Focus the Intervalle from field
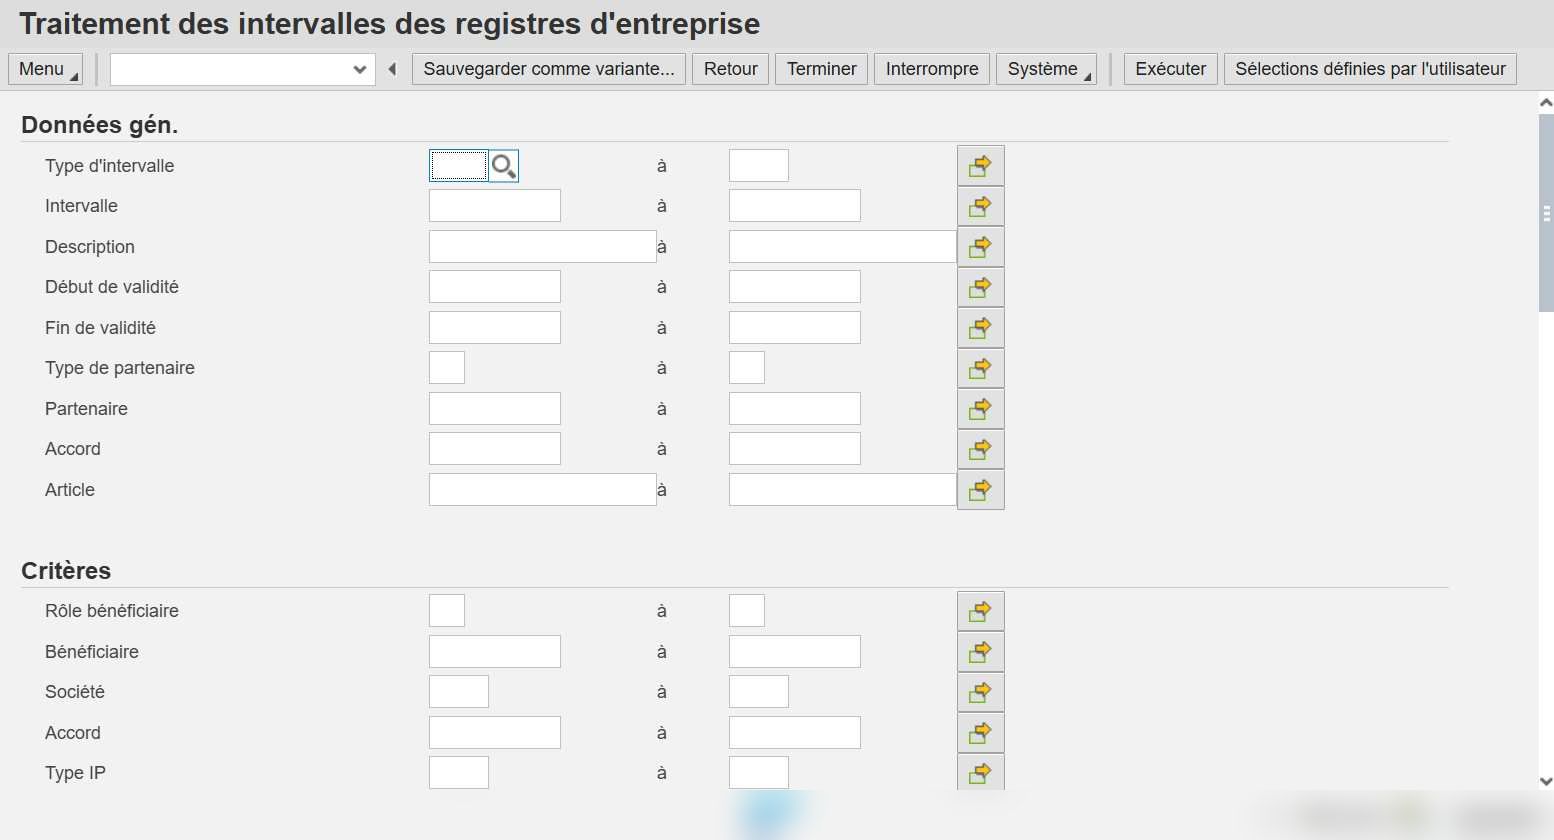Image resolution: width=1554 pixels, height=840 pixels. coord(495,206)
